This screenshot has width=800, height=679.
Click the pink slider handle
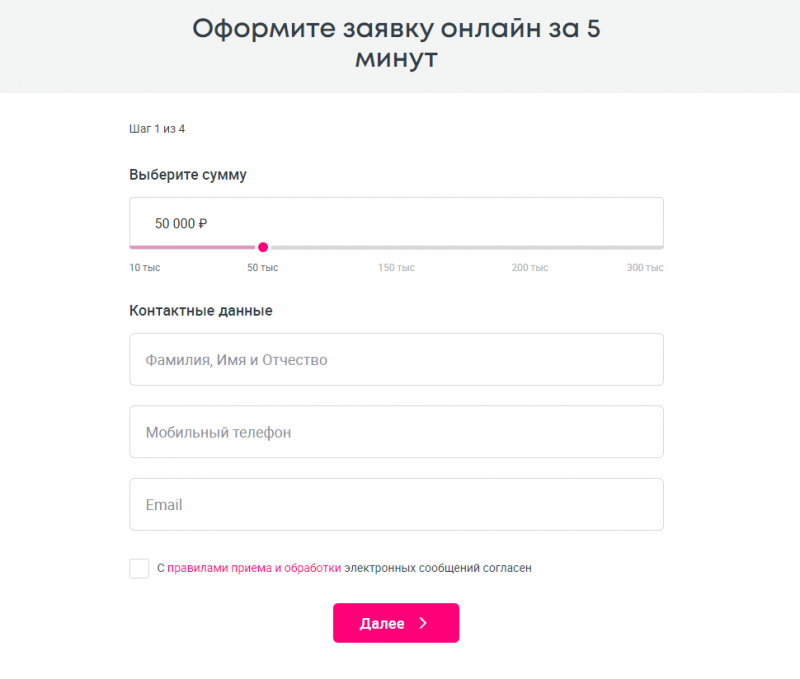263,247
